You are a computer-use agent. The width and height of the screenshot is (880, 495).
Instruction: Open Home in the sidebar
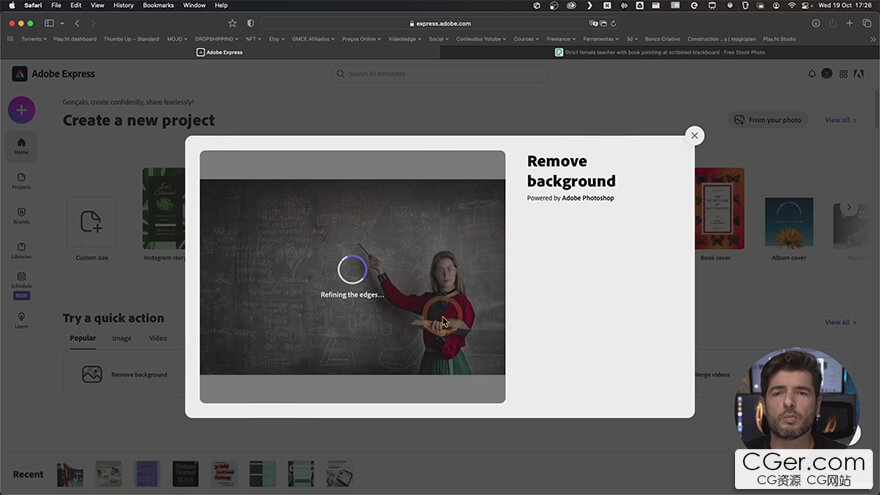(21, 146)
